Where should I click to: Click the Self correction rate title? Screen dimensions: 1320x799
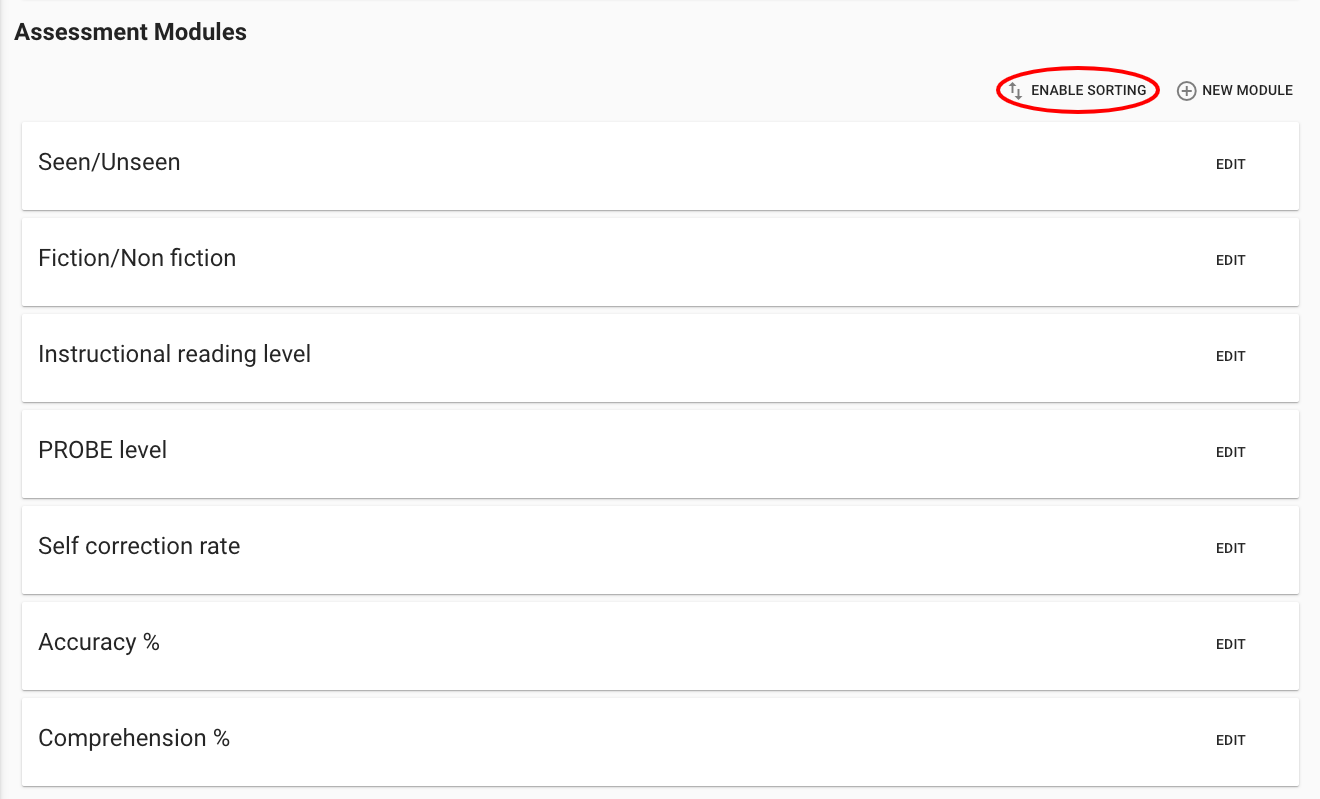[139, 546]
